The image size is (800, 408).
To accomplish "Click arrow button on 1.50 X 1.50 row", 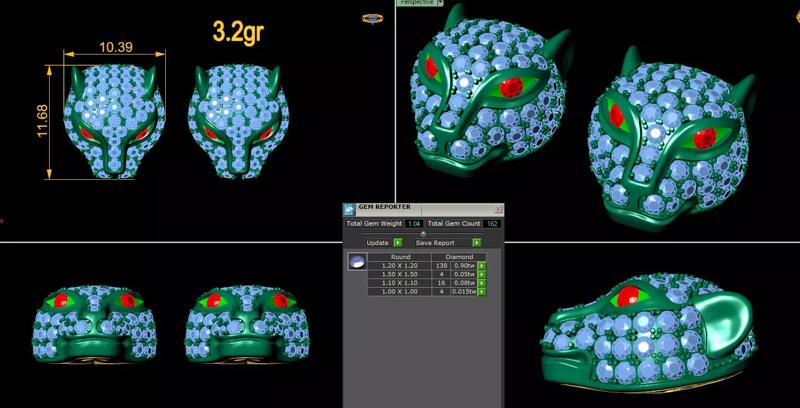I will click(x=481, y=274).
